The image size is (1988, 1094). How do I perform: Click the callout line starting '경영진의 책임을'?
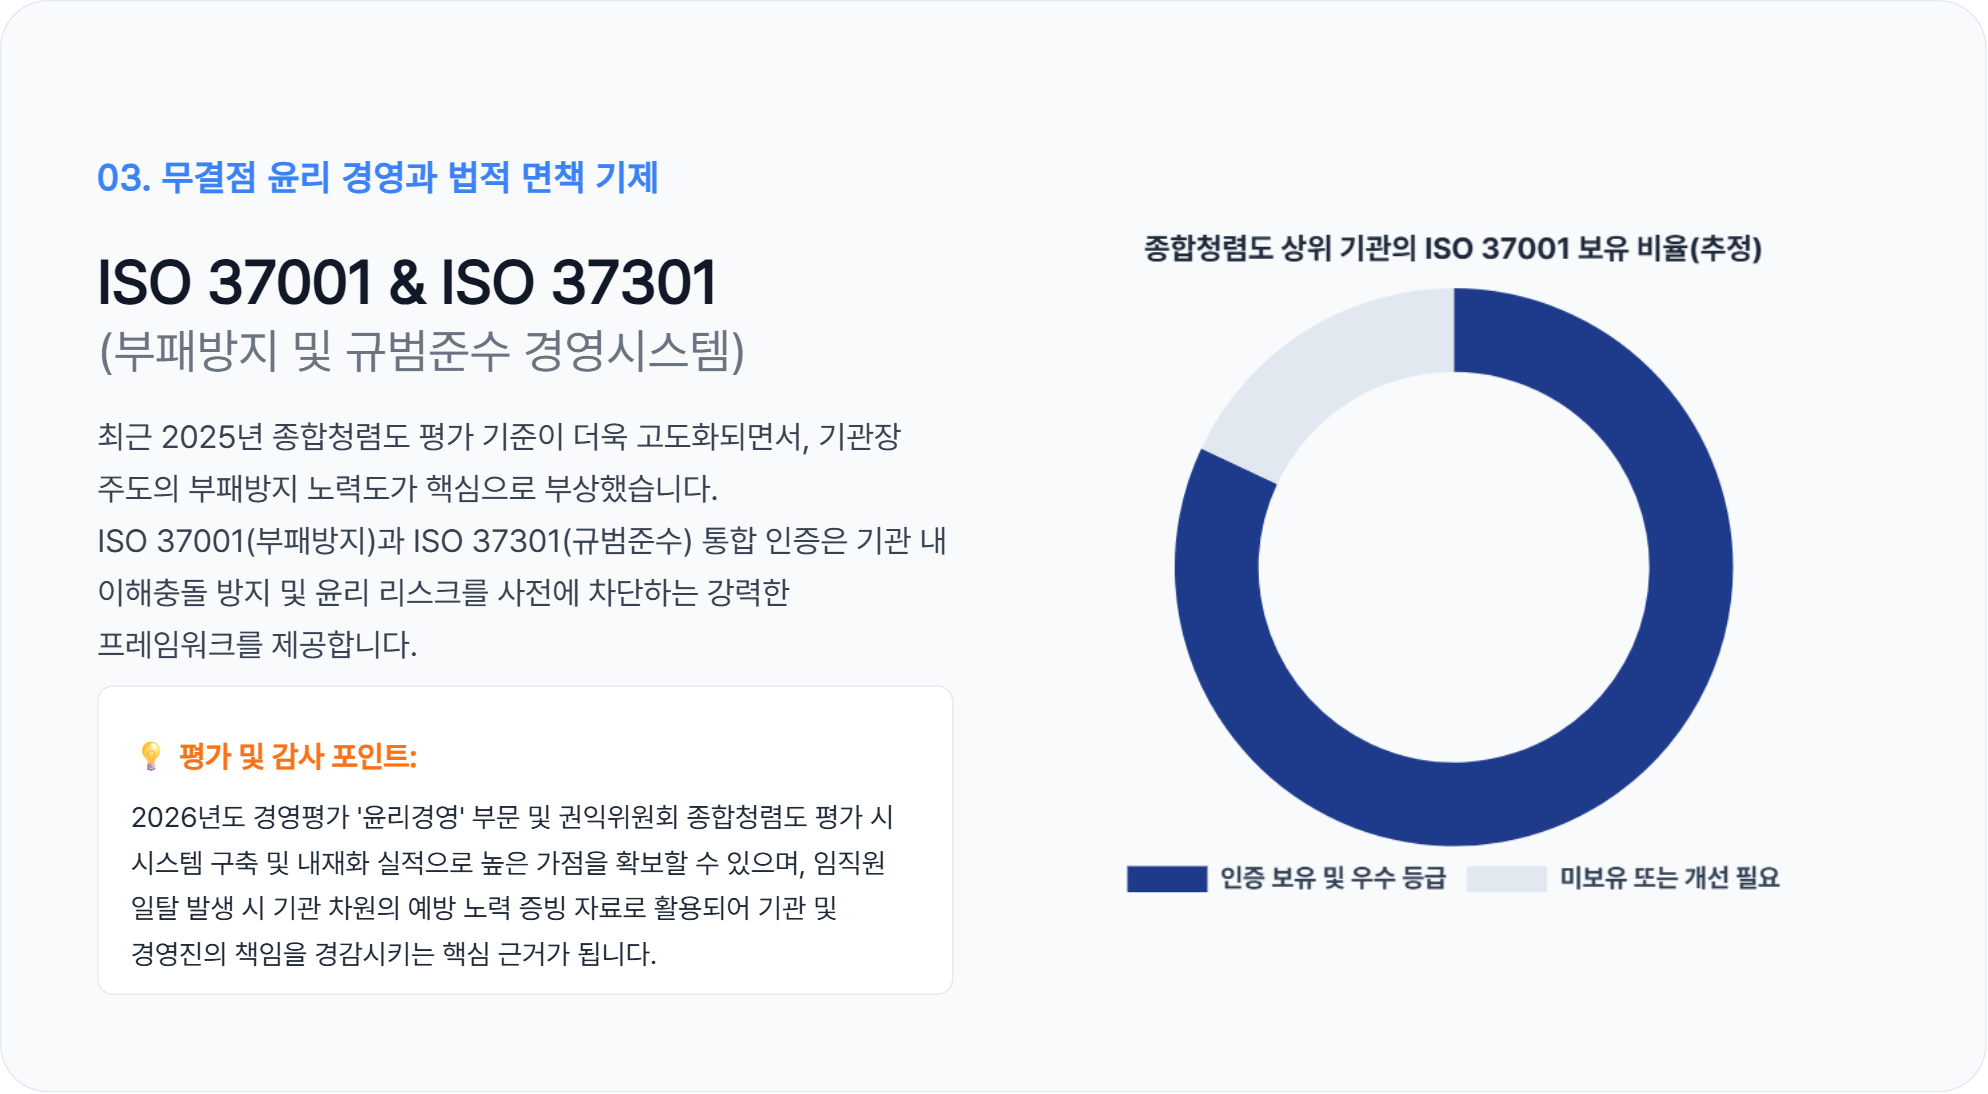tap(393, 954)
